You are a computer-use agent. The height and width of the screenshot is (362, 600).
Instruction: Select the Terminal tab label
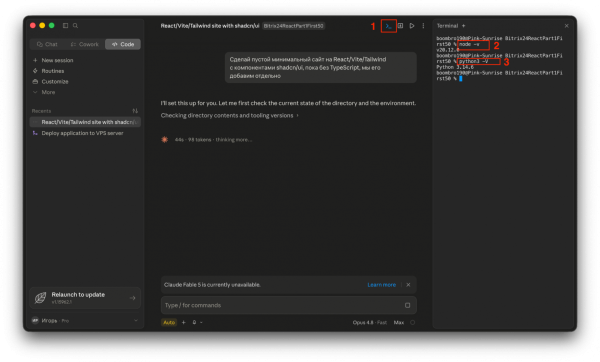447,26
